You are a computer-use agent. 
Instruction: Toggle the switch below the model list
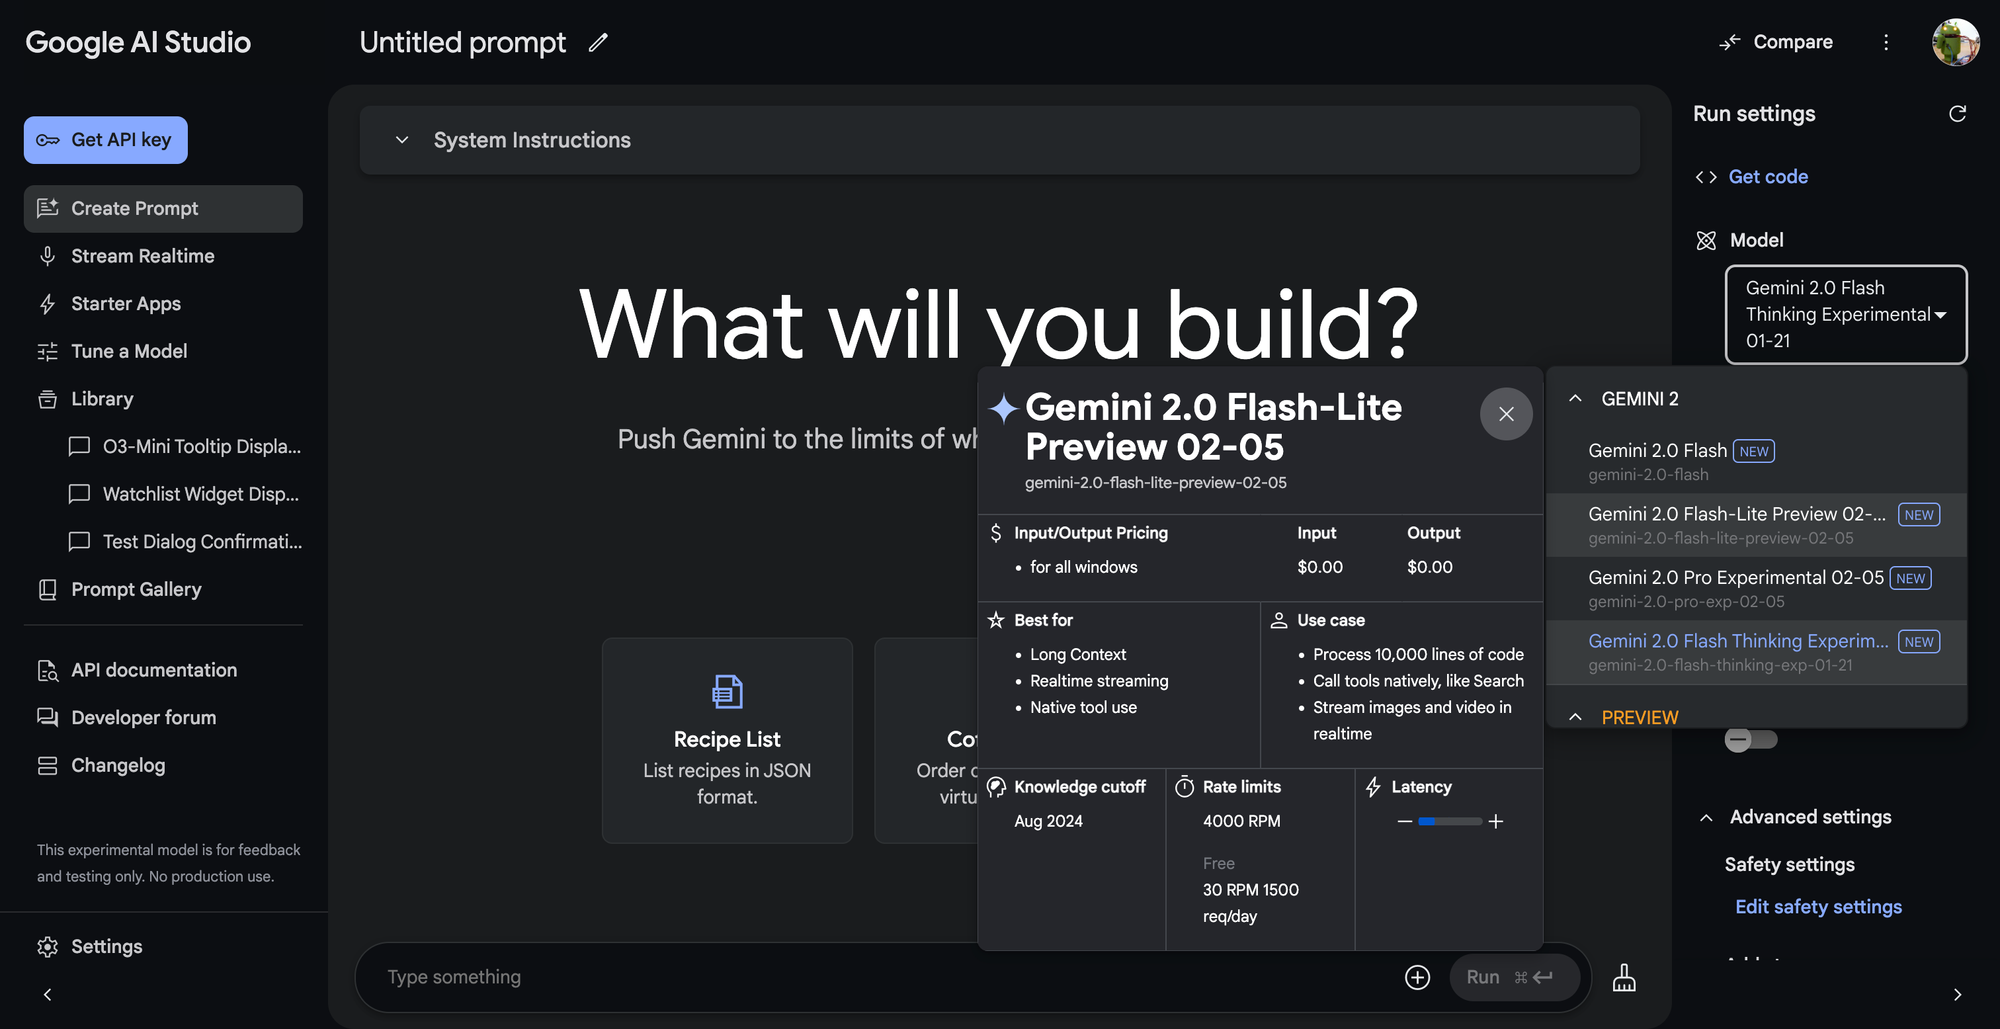1750,740
